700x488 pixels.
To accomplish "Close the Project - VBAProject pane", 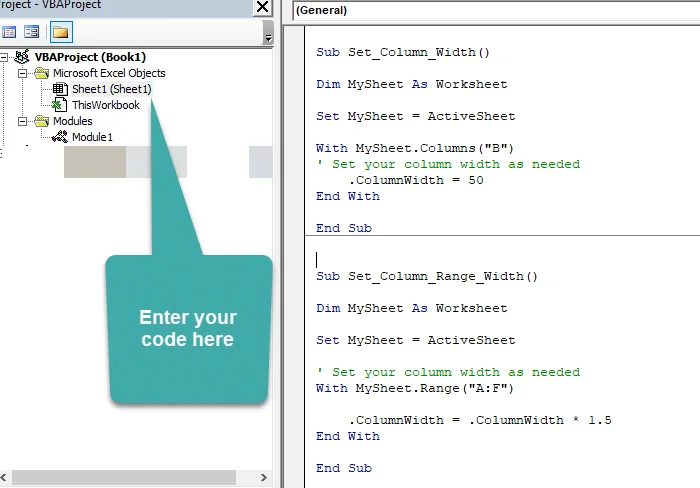I will pos(262,7).
